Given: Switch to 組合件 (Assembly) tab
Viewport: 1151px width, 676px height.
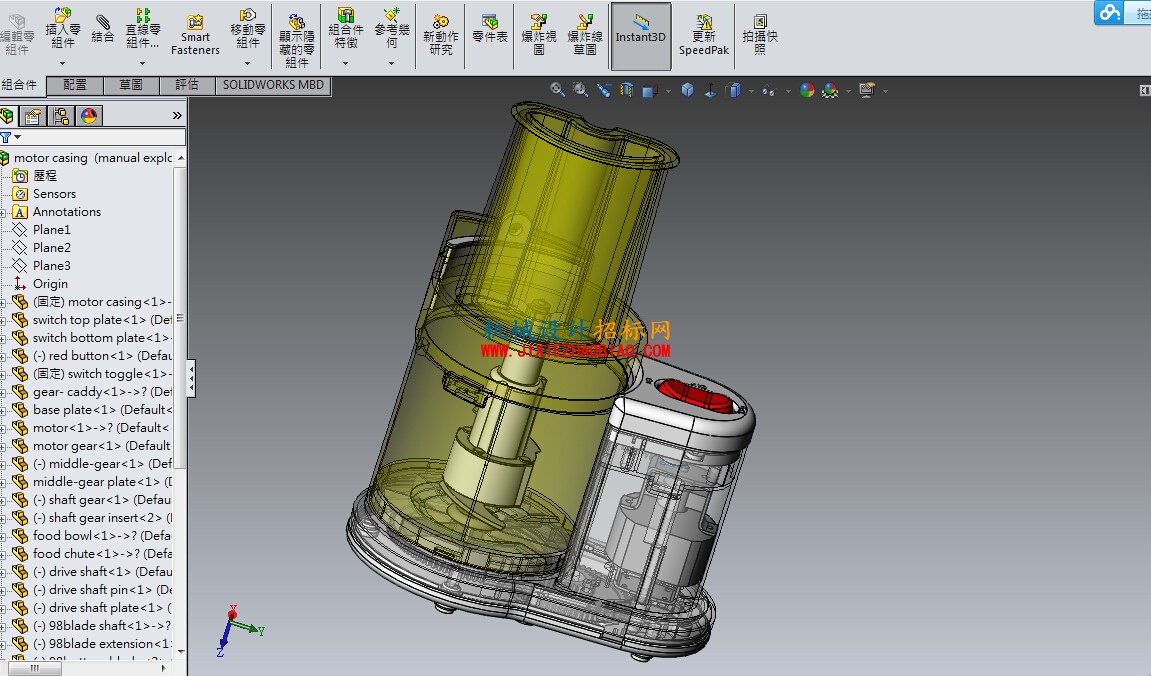Looking at the screenshot, I should coord(21,84).
